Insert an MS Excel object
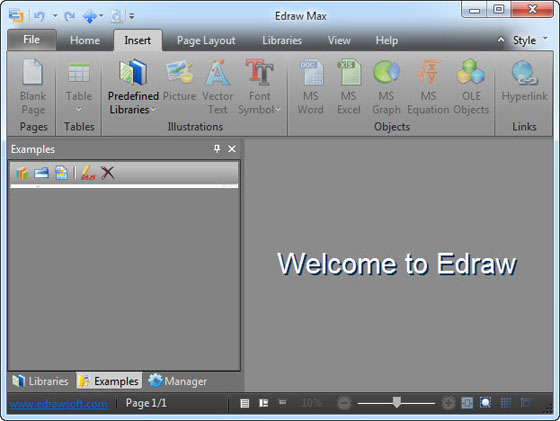 [349, 87]
